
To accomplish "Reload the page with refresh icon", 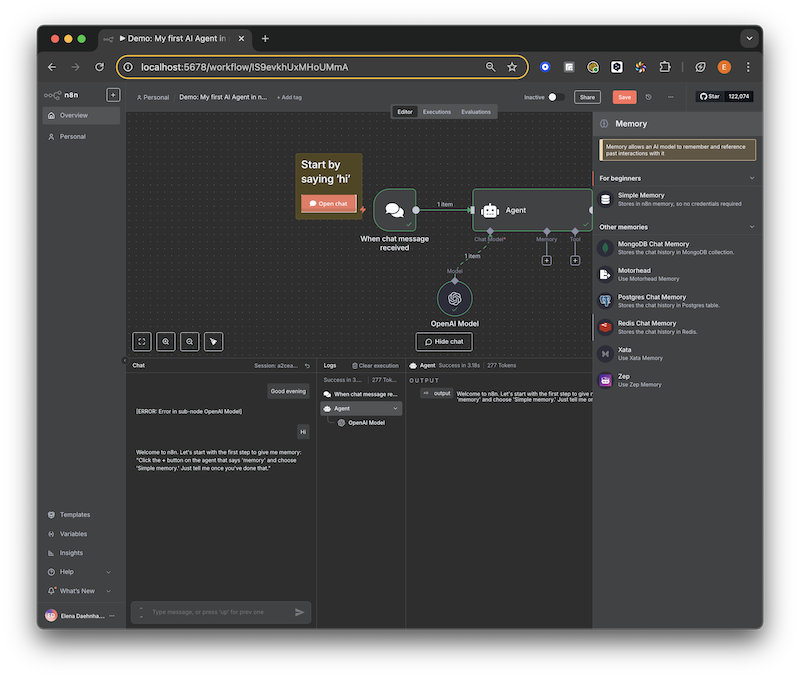I will pos(99,67).
